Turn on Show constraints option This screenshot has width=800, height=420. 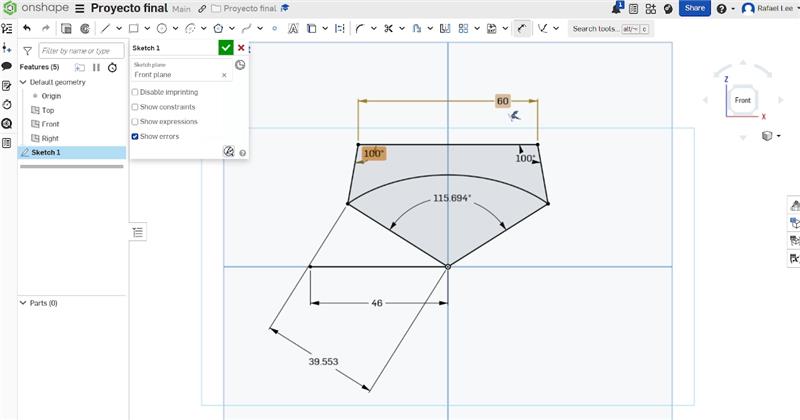pos(135,107)
